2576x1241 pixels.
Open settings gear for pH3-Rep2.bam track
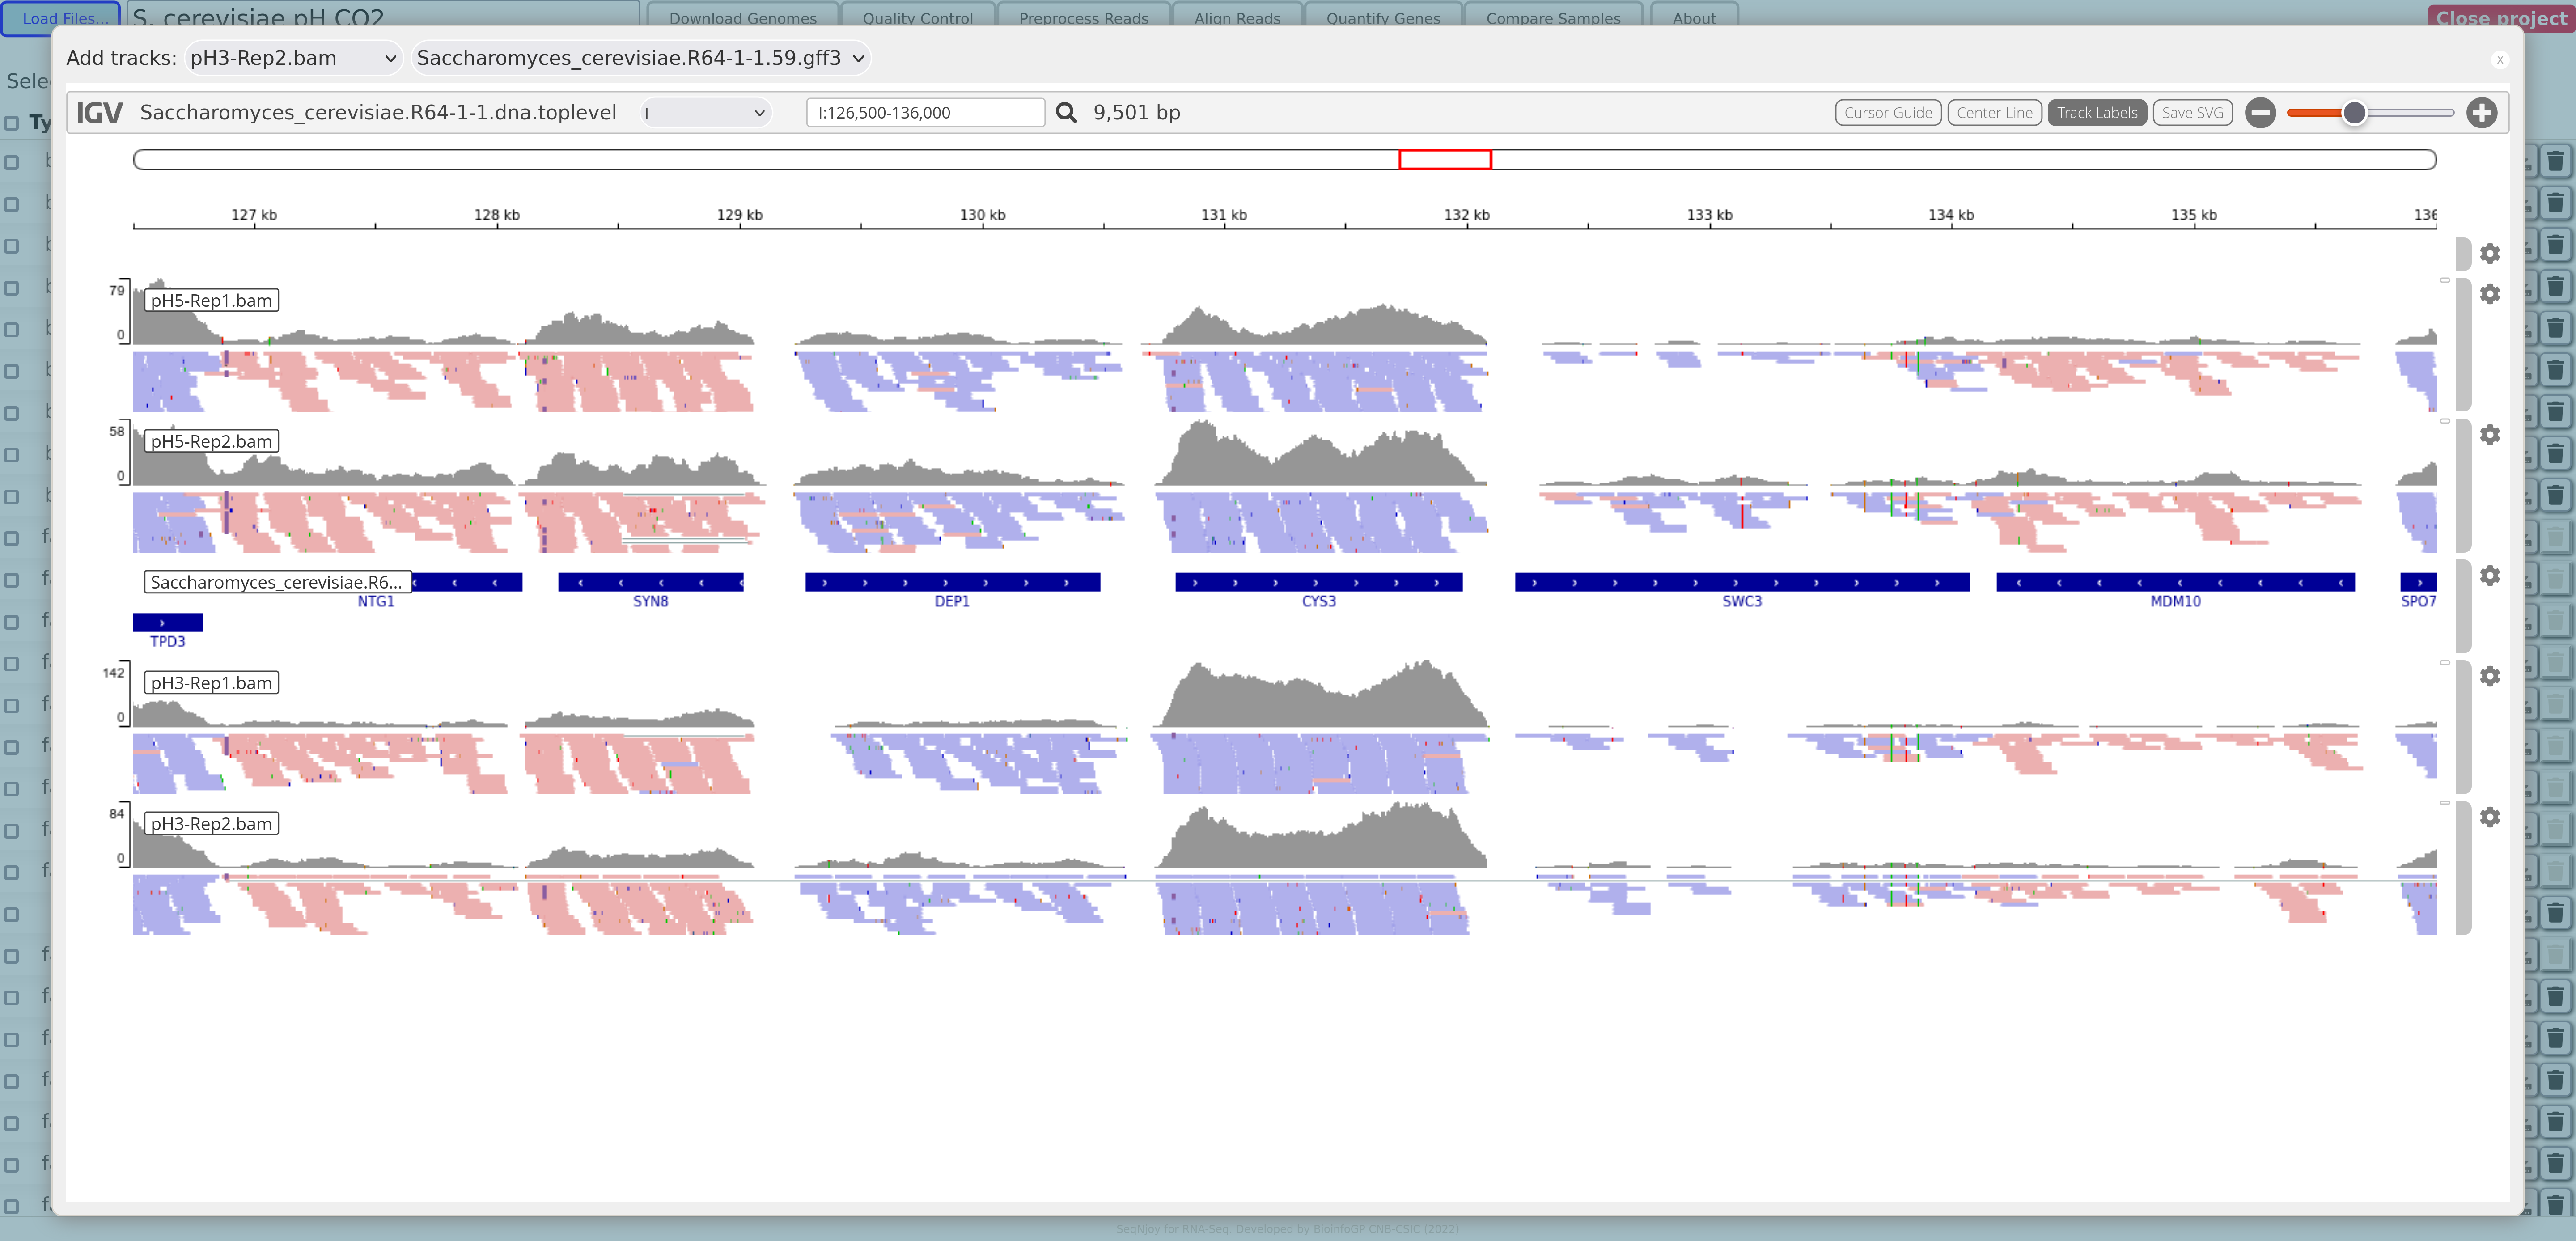click(2490, 818)
